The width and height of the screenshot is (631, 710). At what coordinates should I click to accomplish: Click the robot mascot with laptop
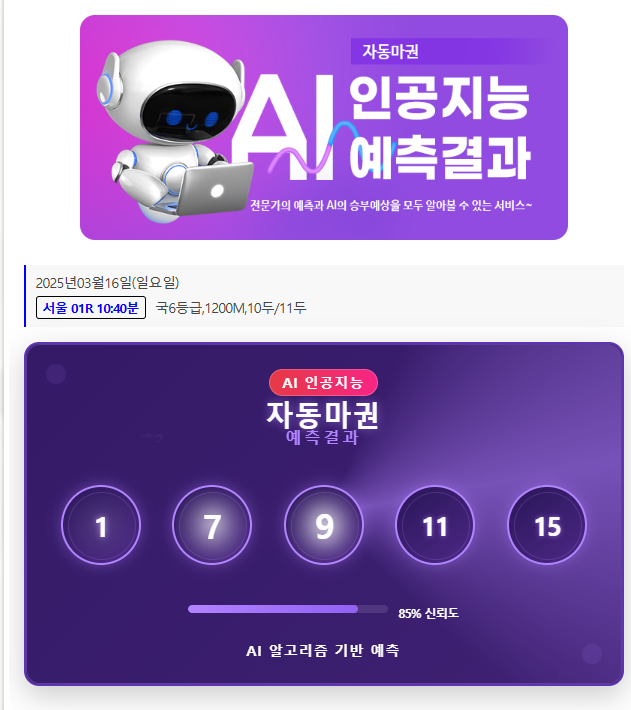(174, 131)
